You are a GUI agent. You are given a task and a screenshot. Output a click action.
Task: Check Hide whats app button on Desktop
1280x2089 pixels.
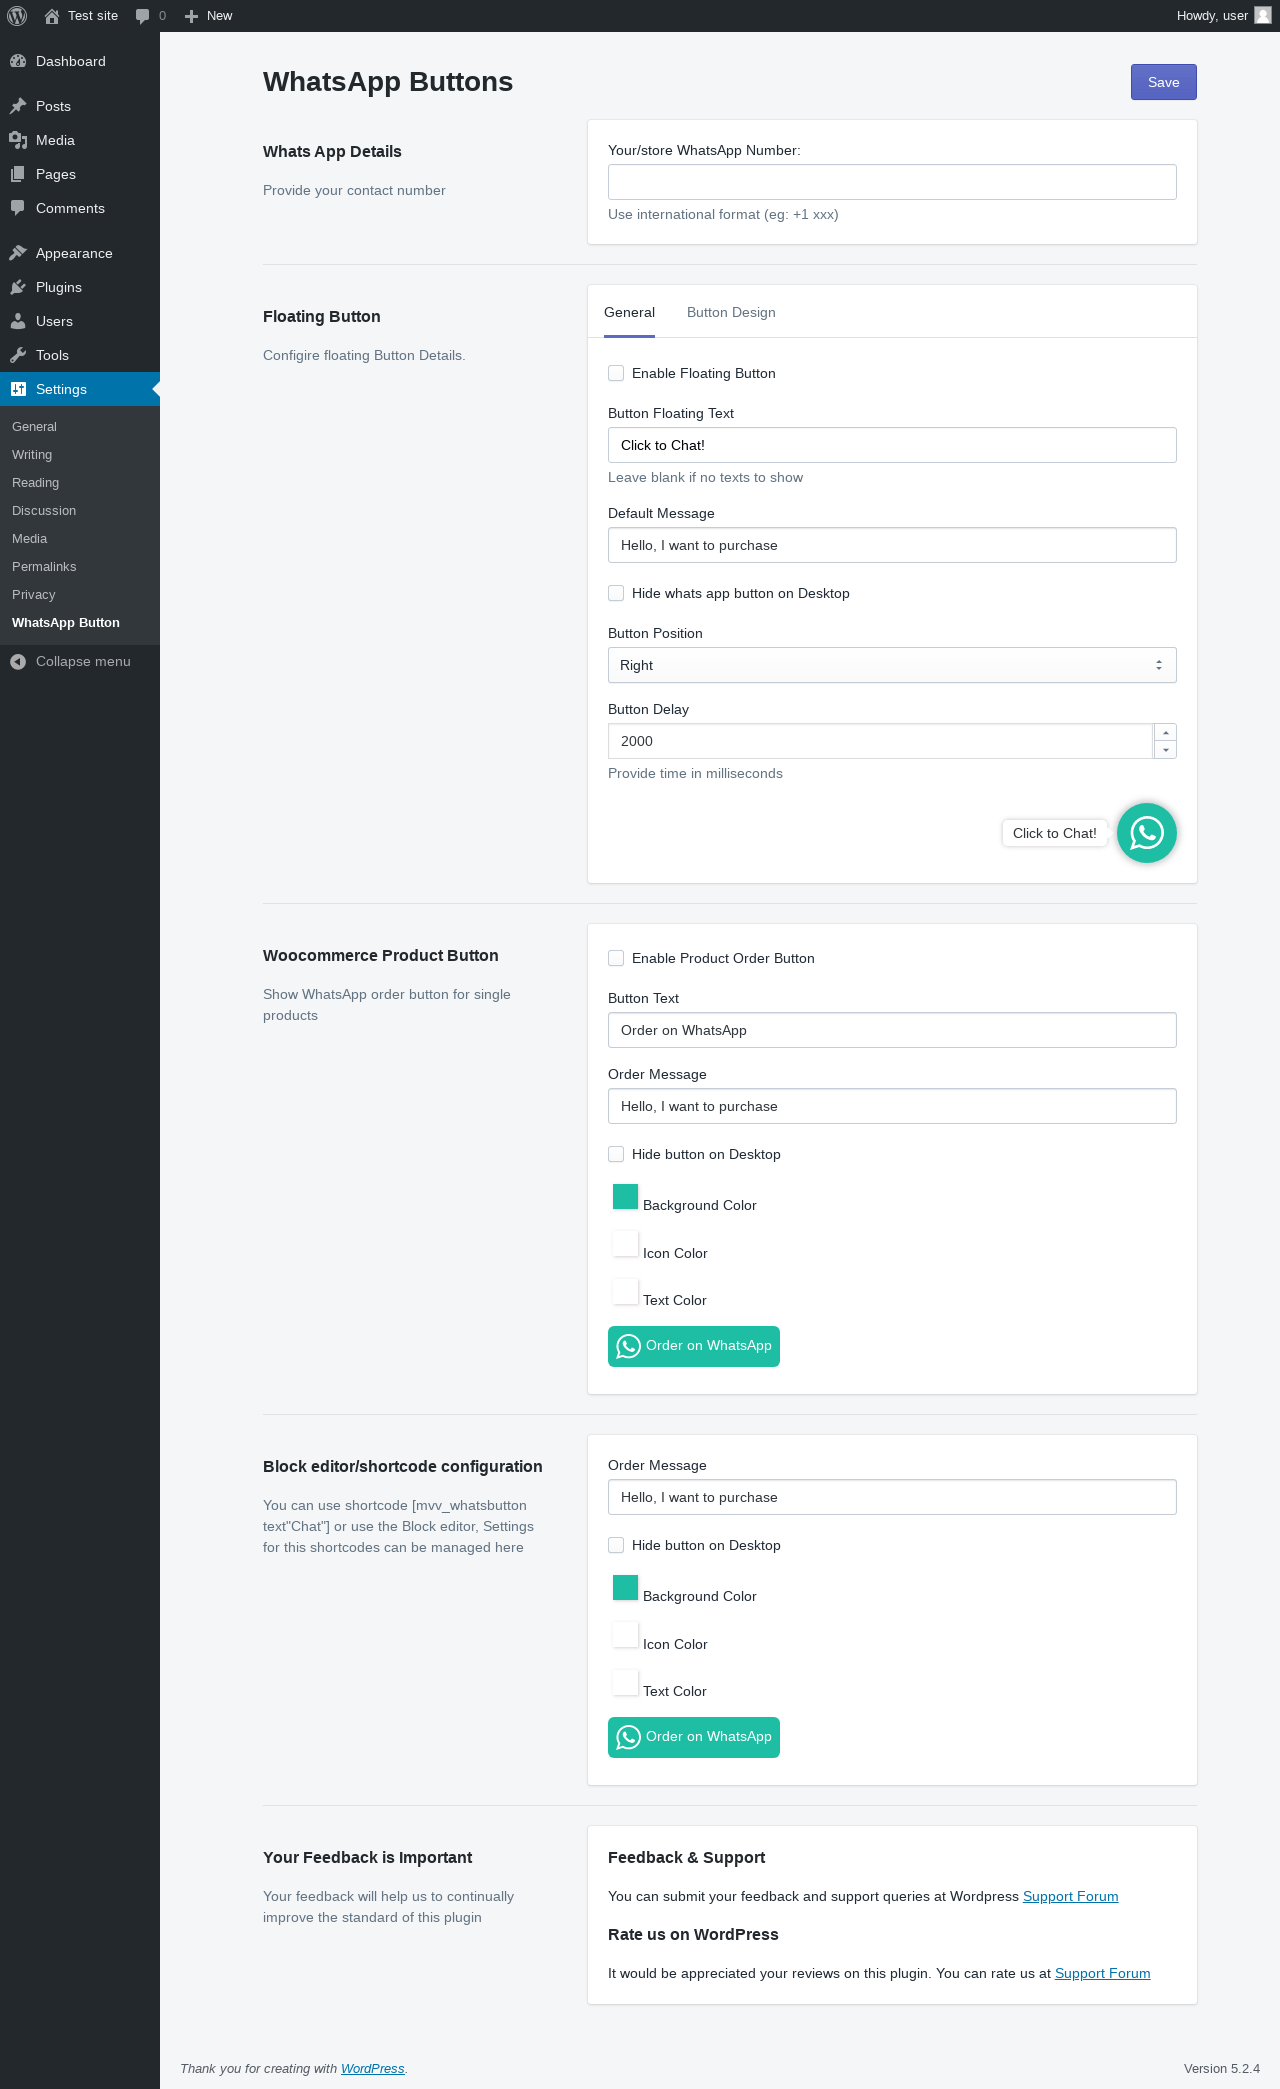click(x=616, y=593)
